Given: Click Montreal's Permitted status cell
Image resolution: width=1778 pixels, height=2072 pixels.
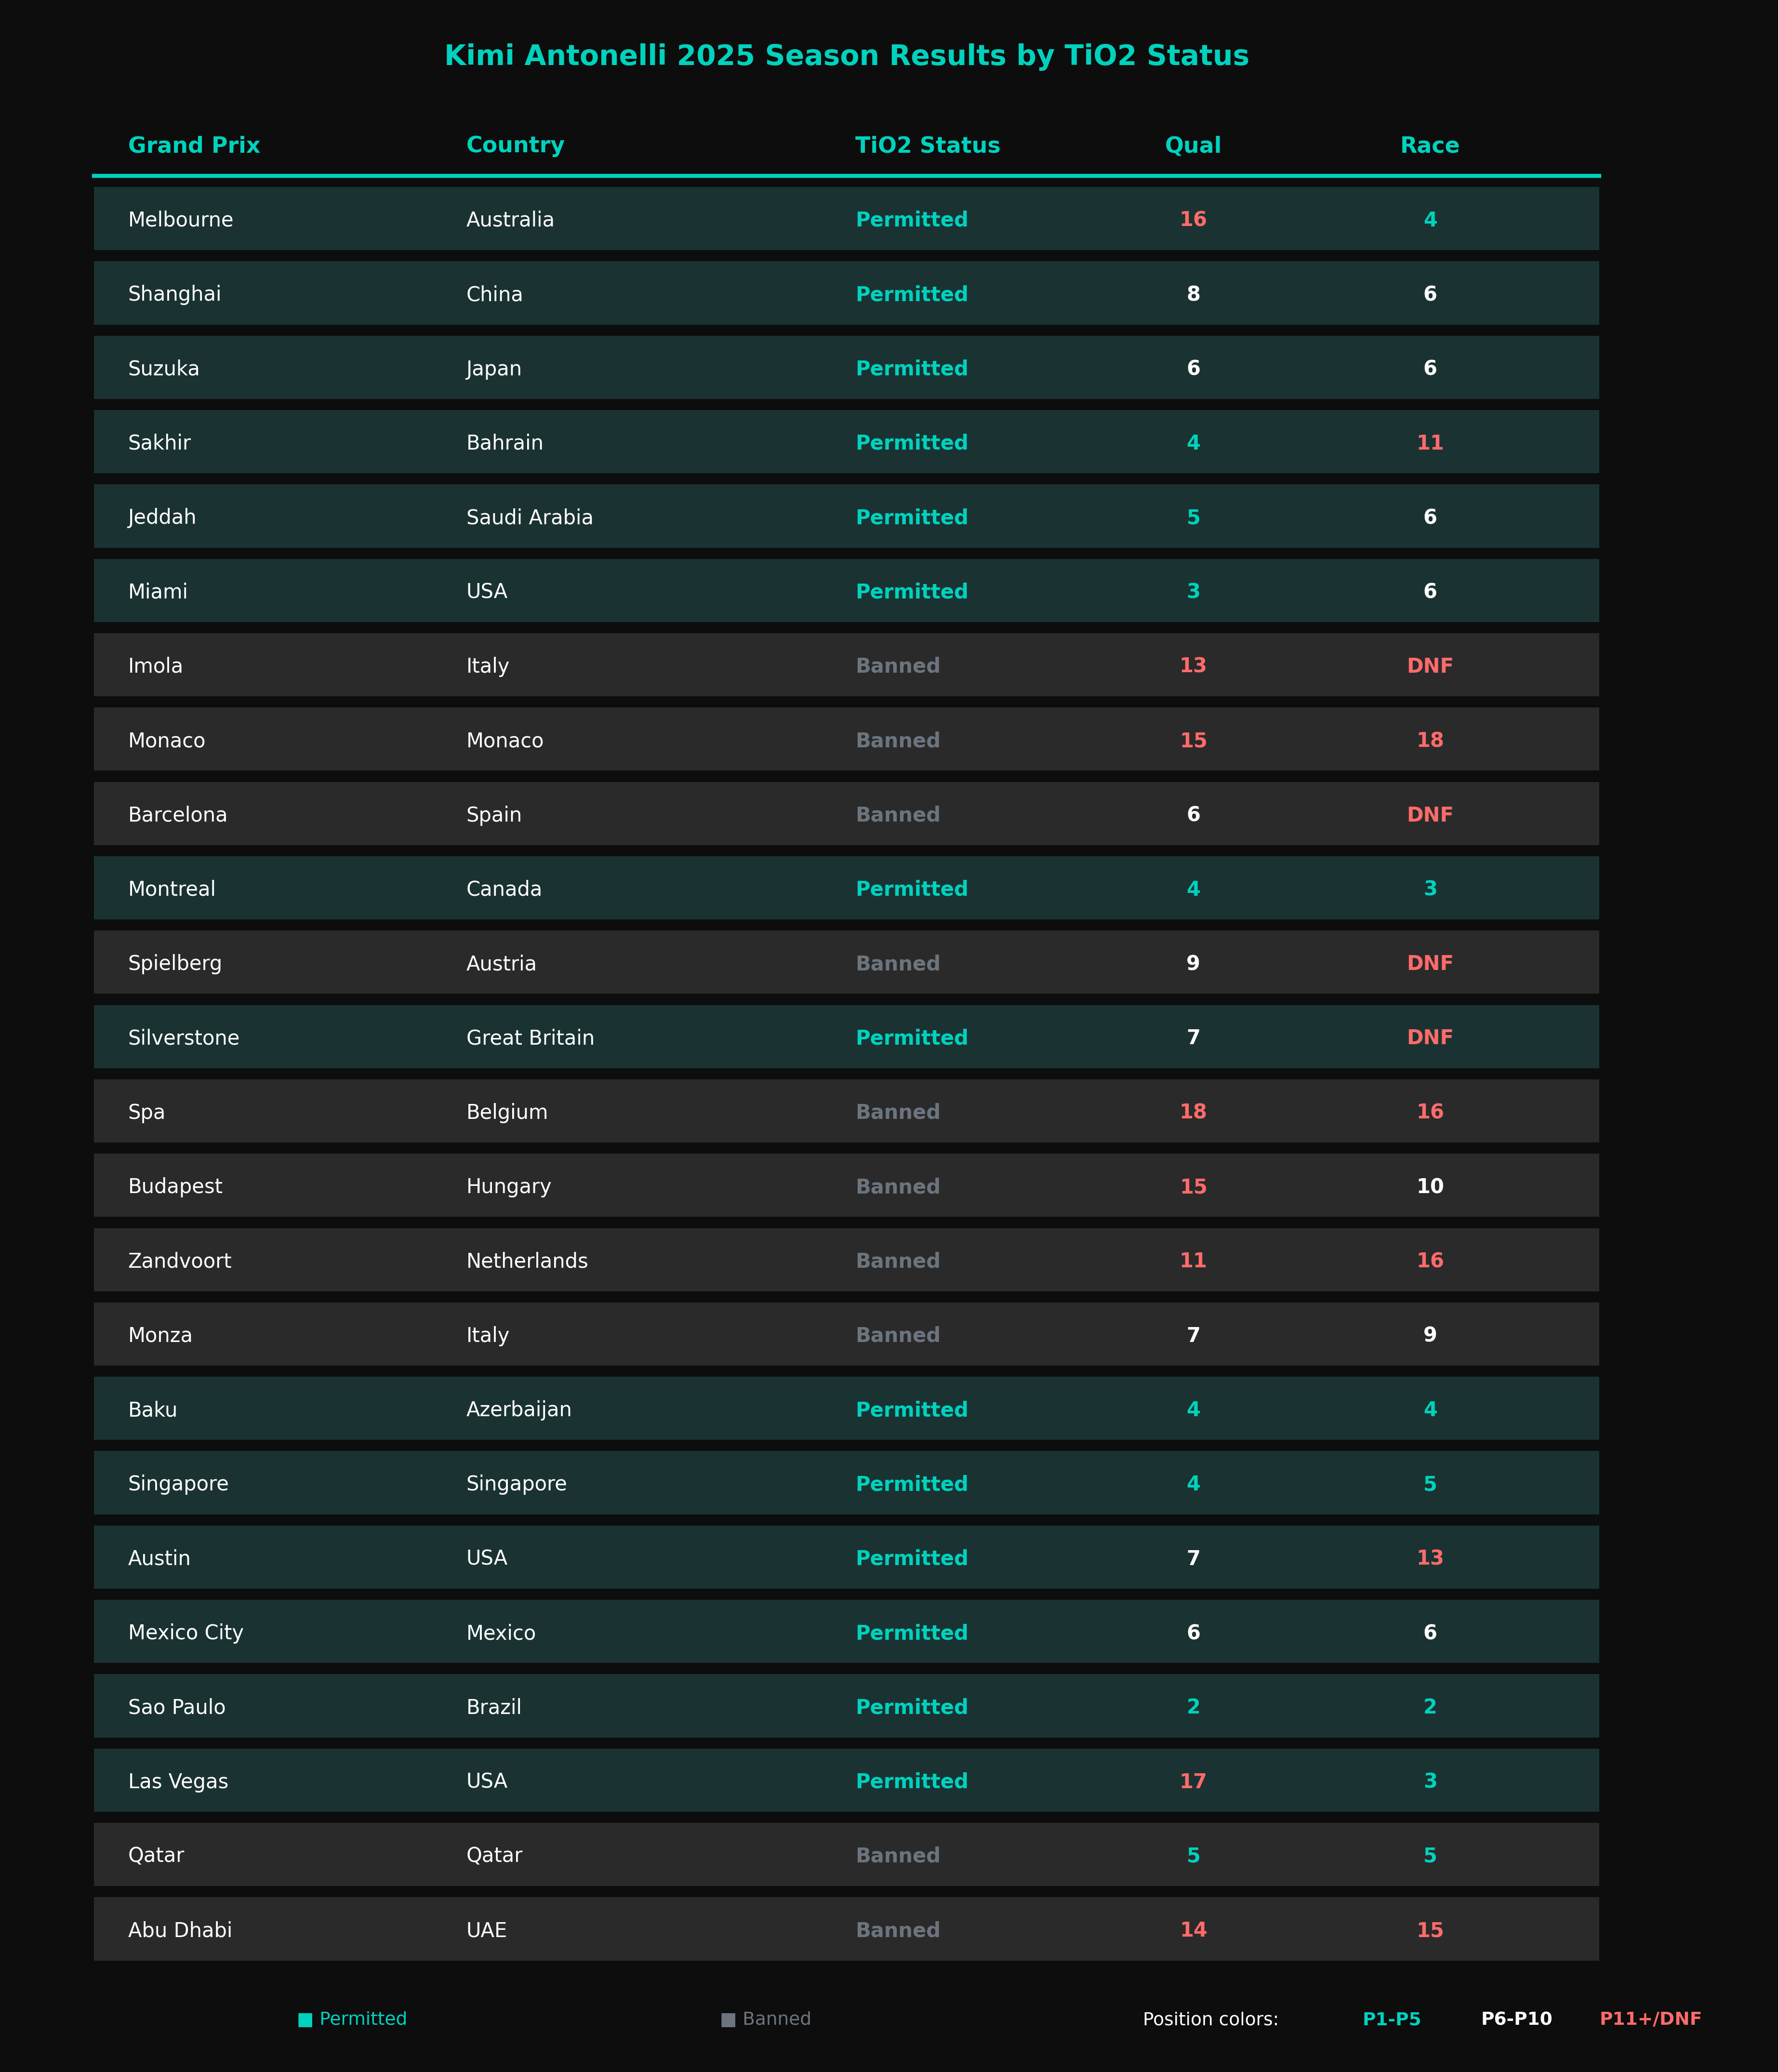Looking at the screenshot, I should (911, 888).
